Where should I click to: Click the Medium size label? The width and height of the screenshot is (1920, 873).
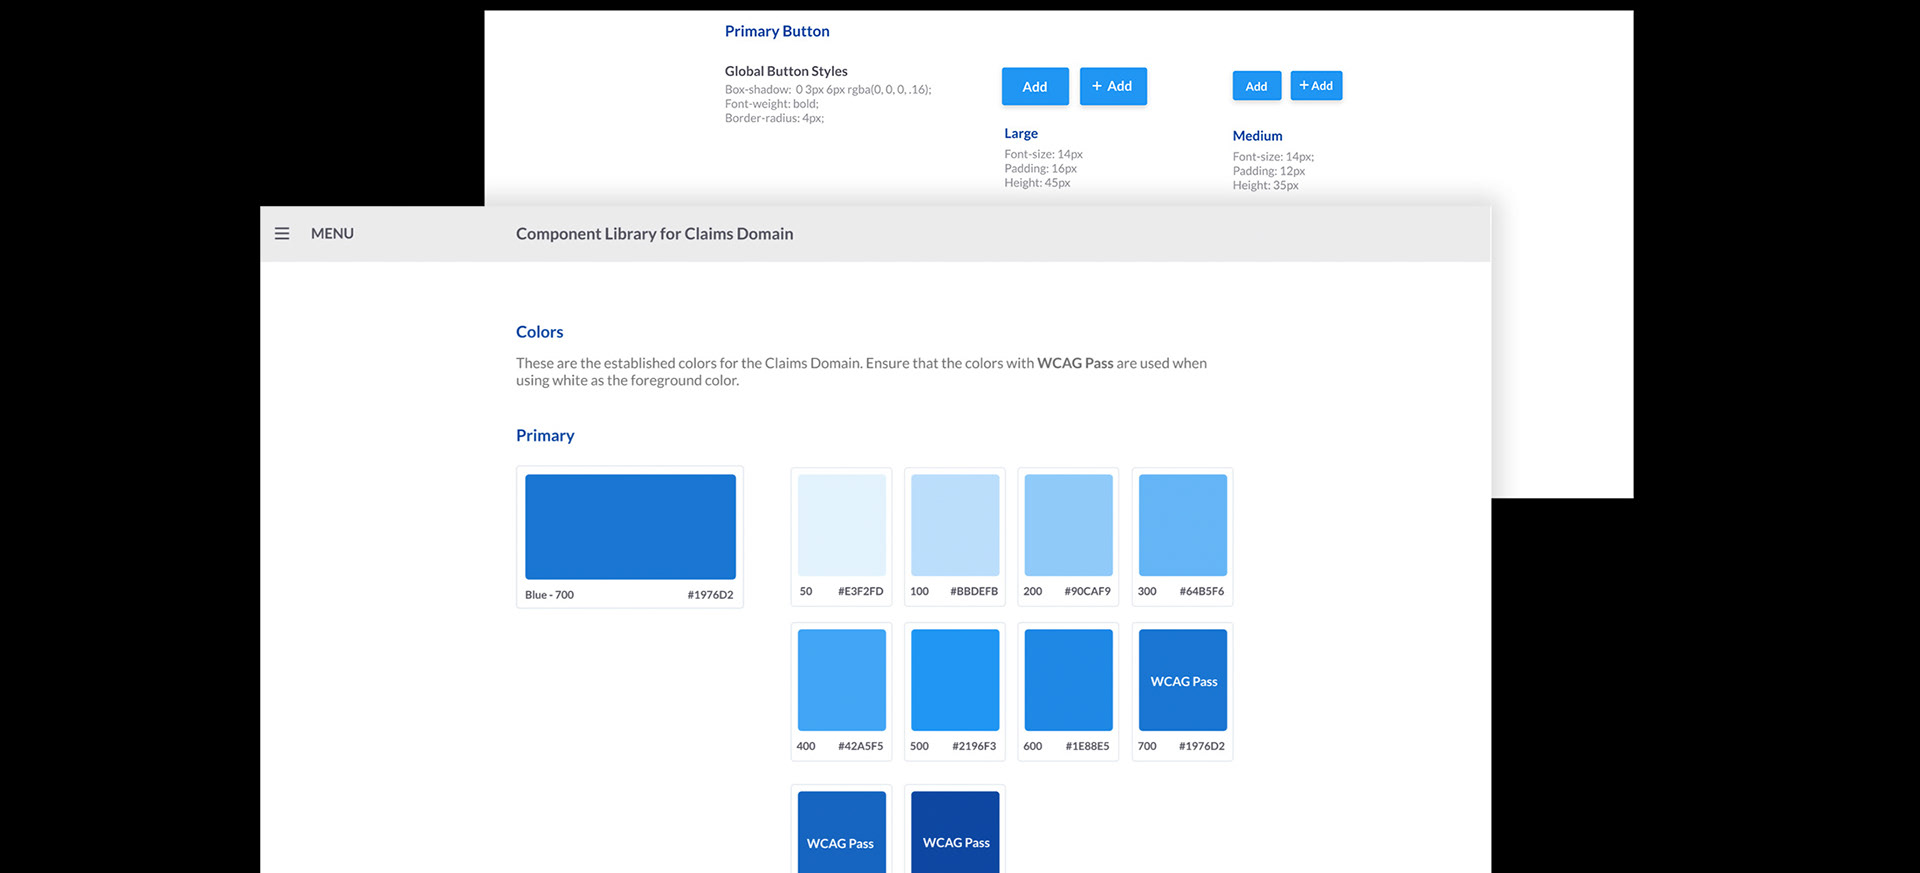[x=1257, y=136]
